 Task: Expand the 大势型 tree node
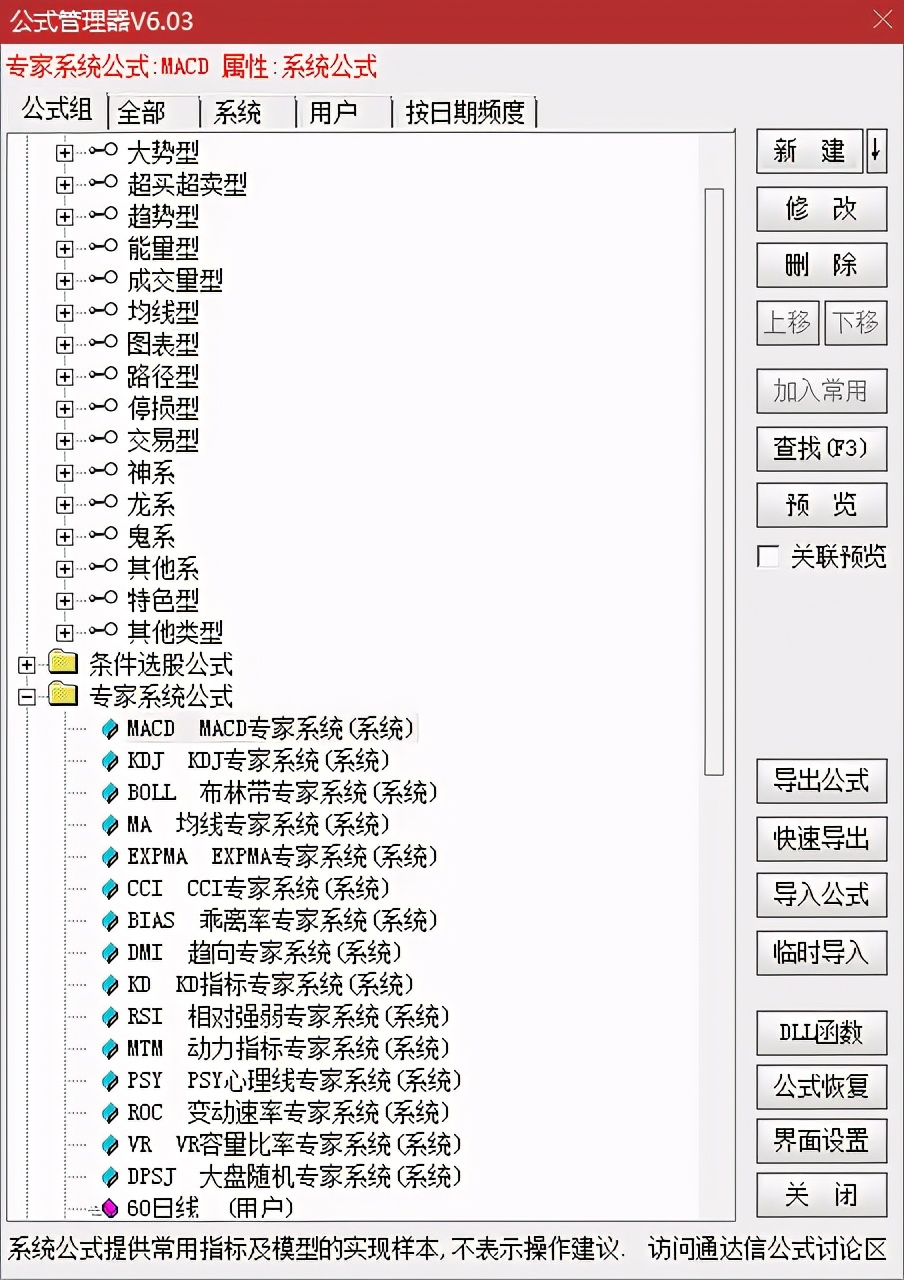tap(64, 154)
